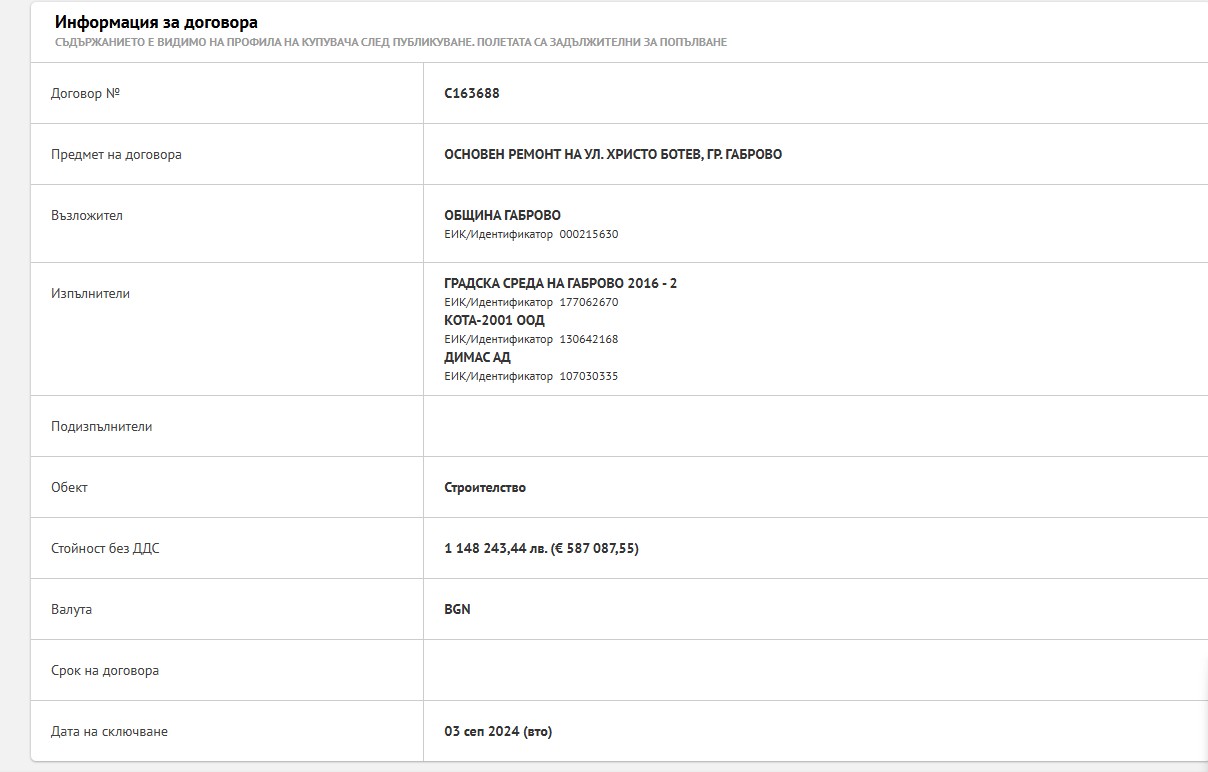Viewport: 1208px width, 772px height.
Task: Click the identifier 177062670
Action: 588,302
